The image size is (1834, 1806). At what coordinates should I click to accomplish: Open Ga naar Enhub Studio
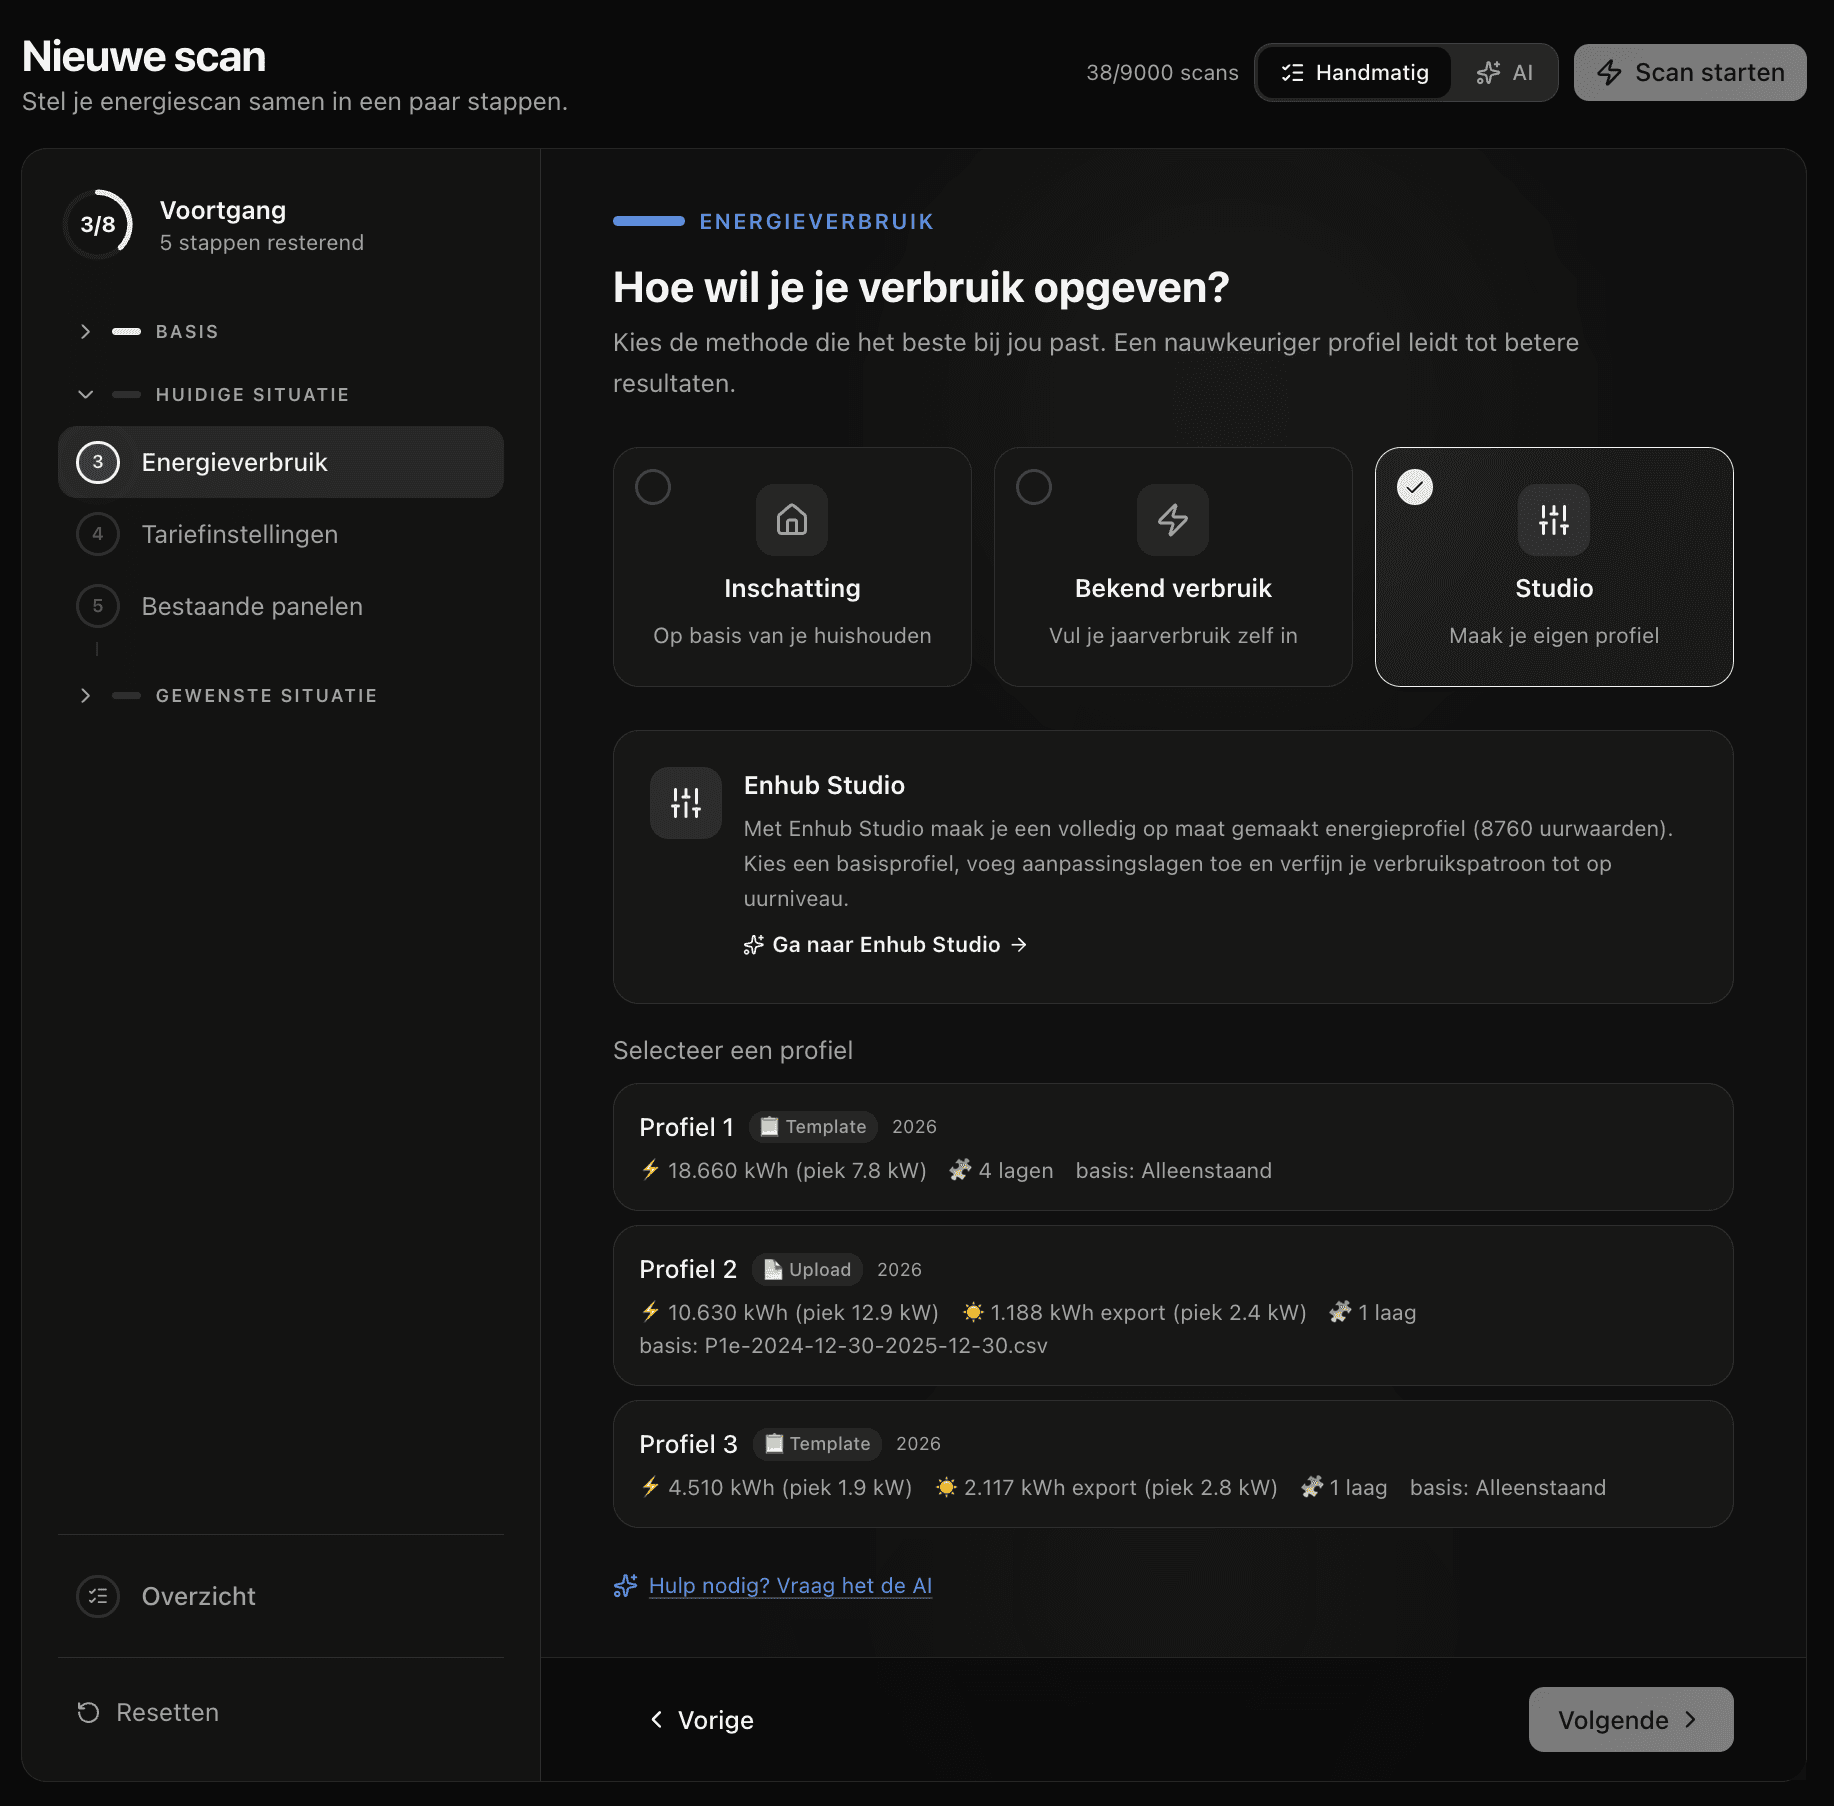point(886,944)
